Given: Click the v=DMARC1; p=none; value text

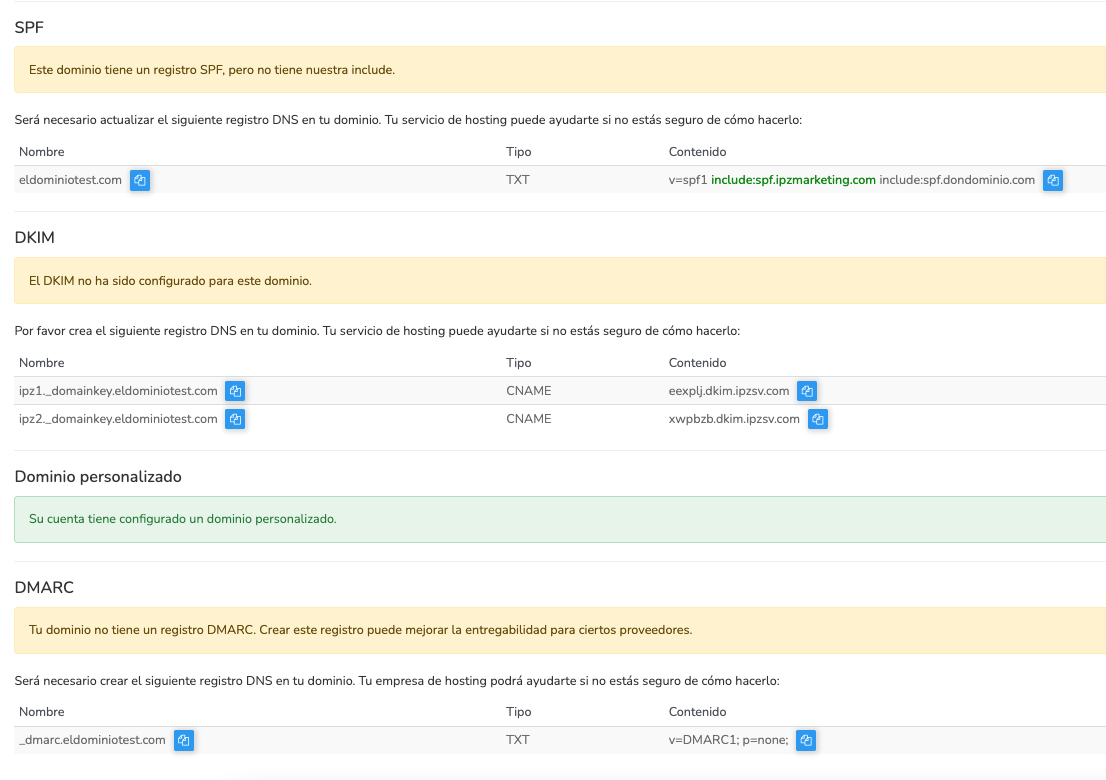Looking at the screenshot, I should [728, 740].
